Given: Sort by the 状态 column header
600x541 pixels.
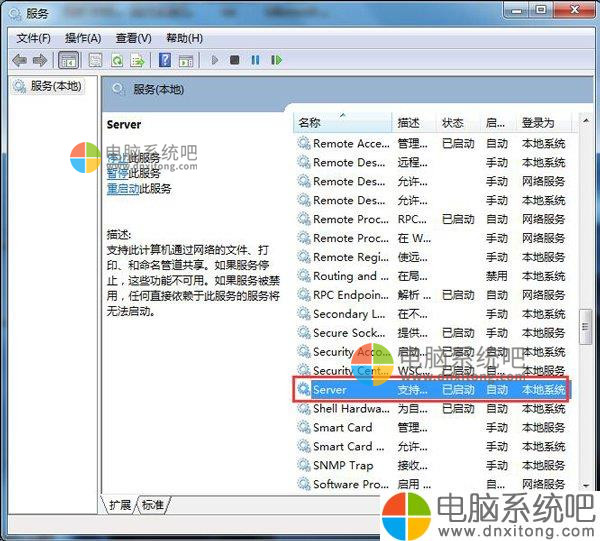Looking at the screenshot, I should tap(453, 122).
